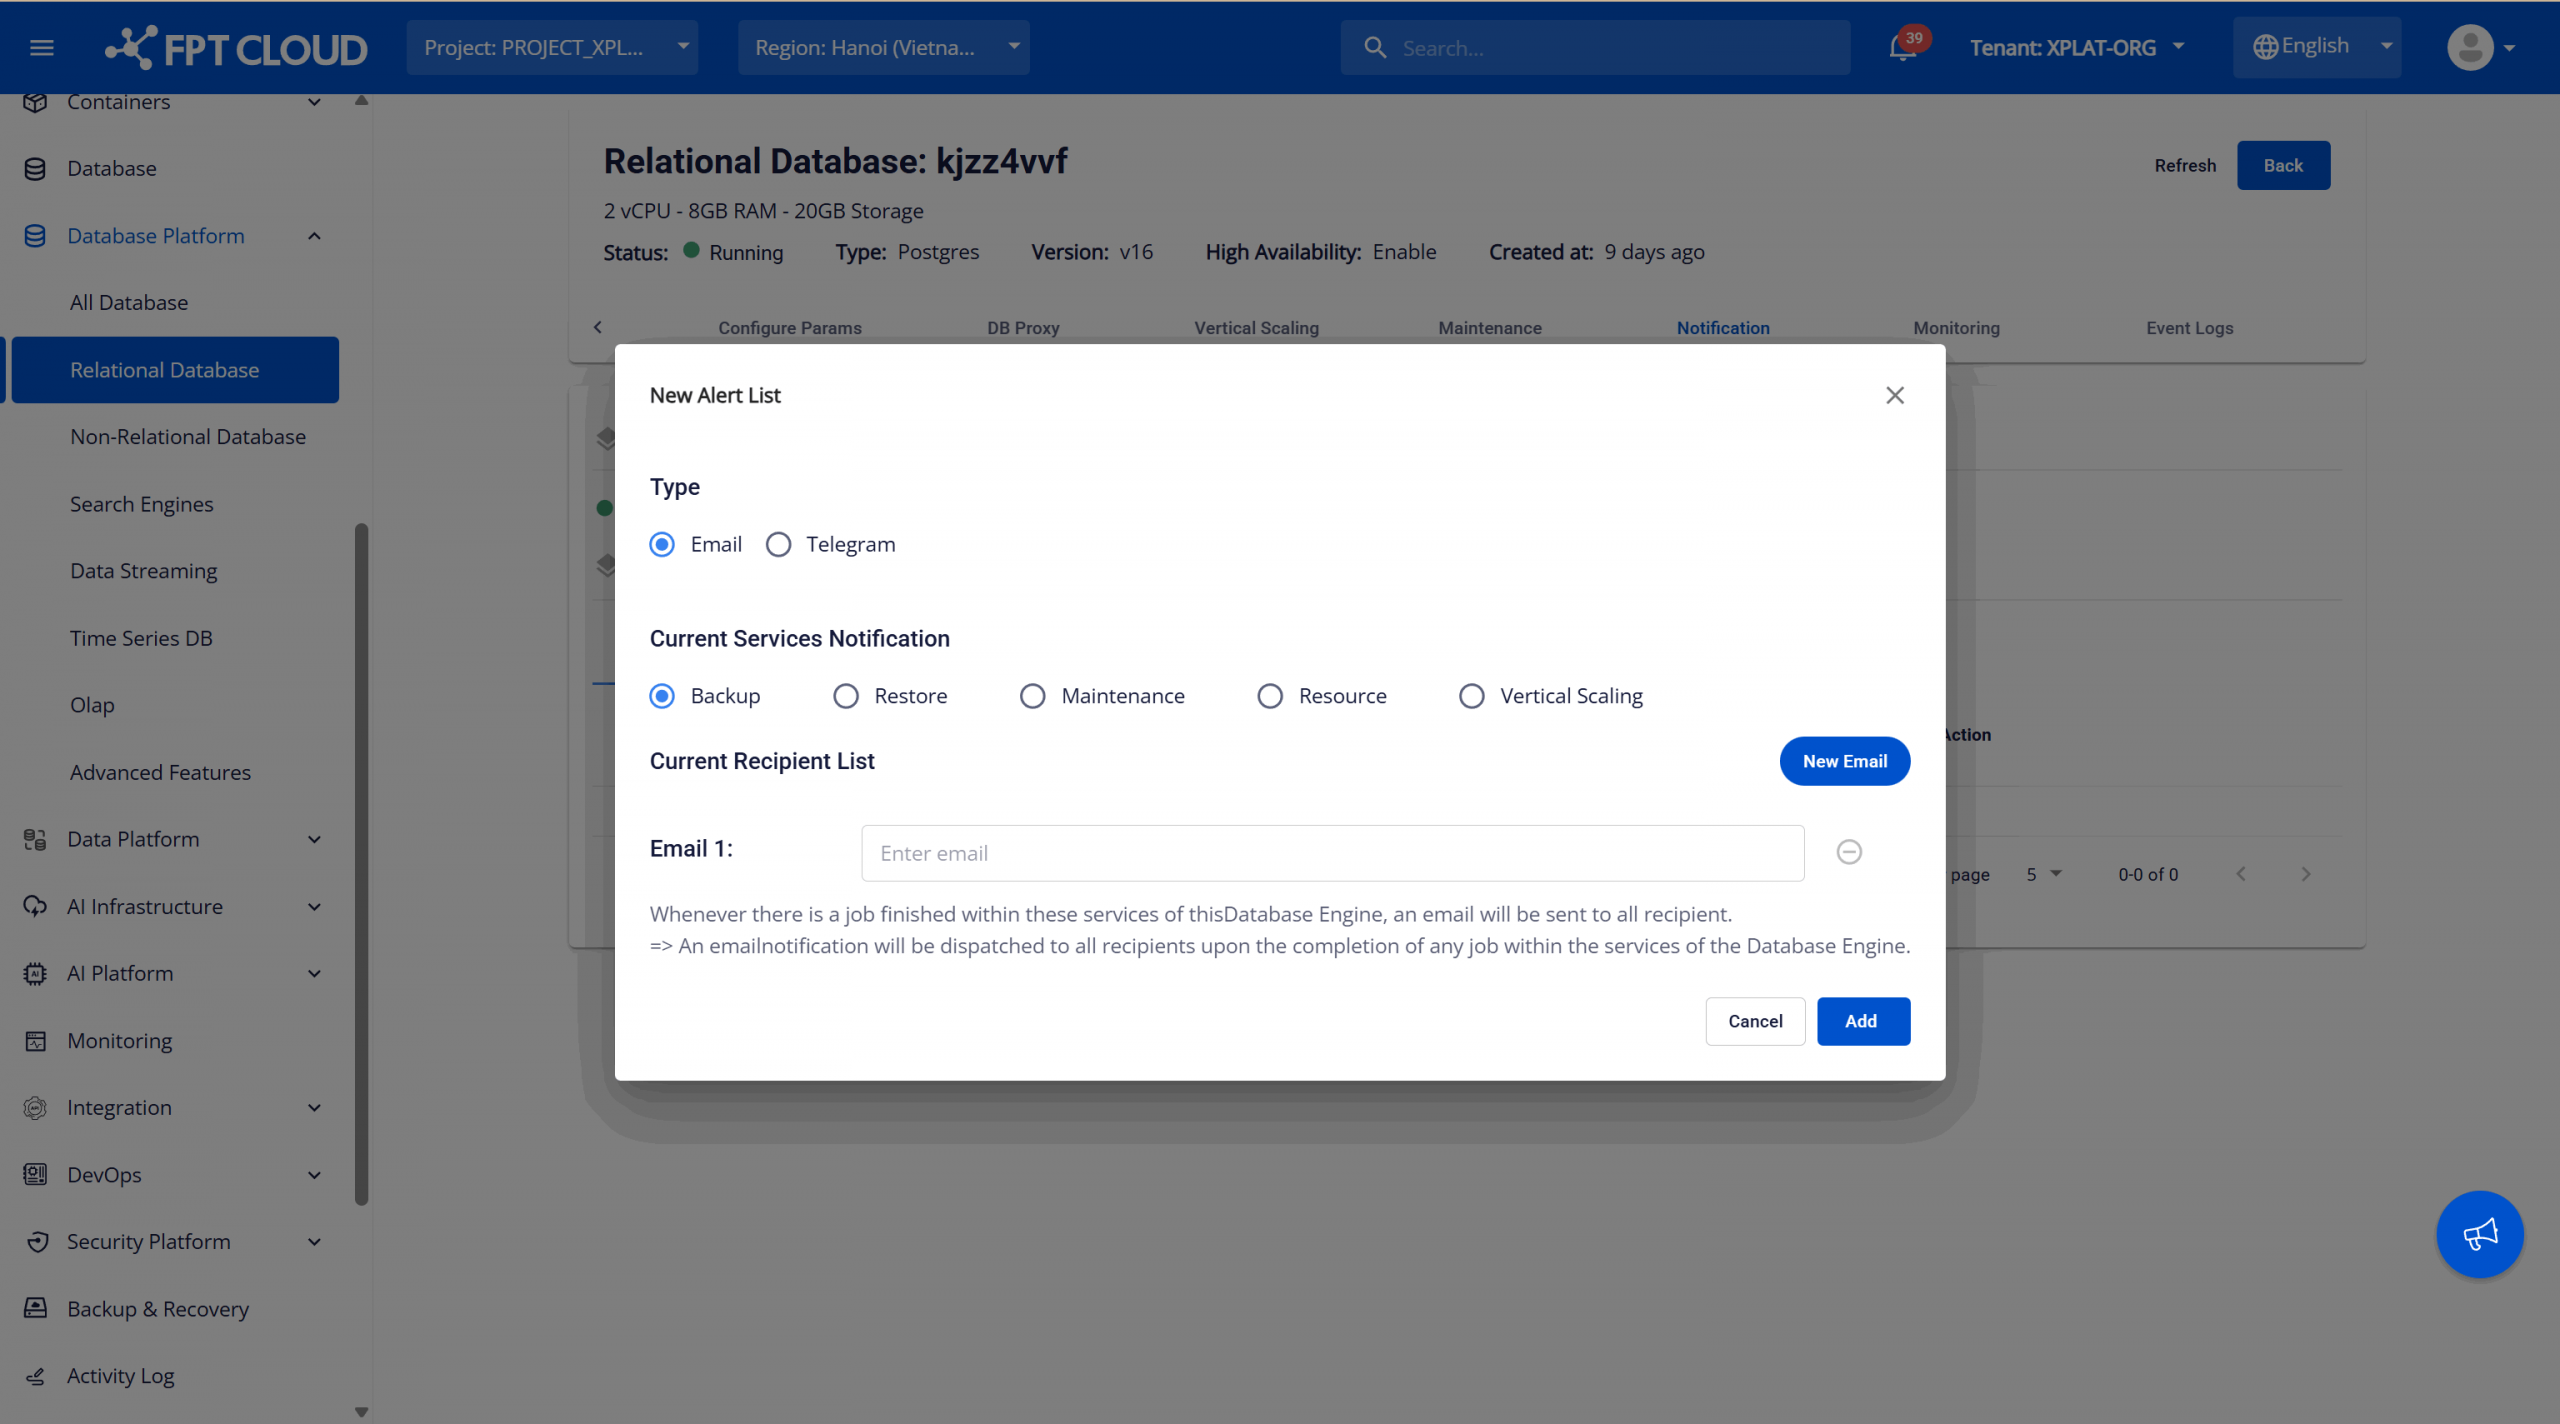Click the search magnifier icon

tap(1375, 47)
